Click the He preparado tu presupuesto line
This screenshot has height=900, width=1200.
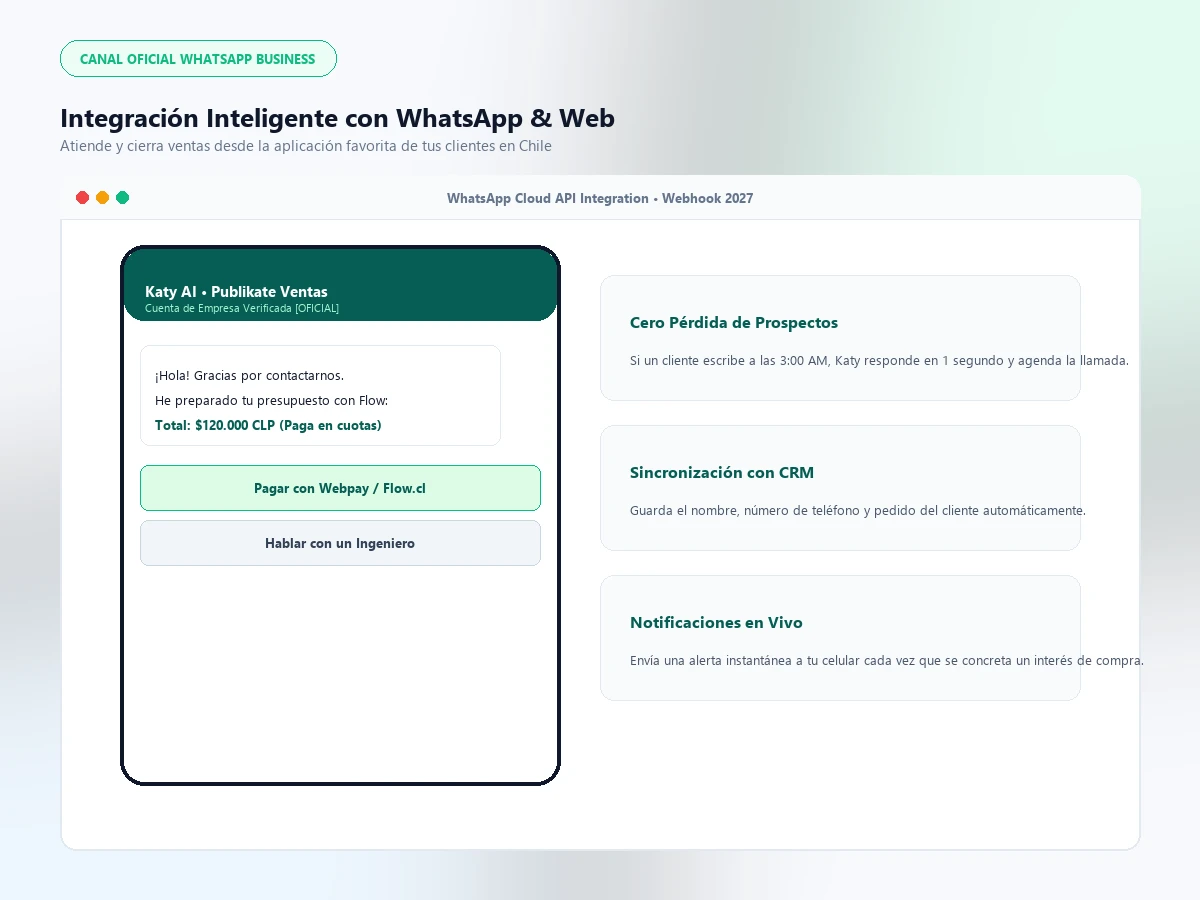click(271, 401)
